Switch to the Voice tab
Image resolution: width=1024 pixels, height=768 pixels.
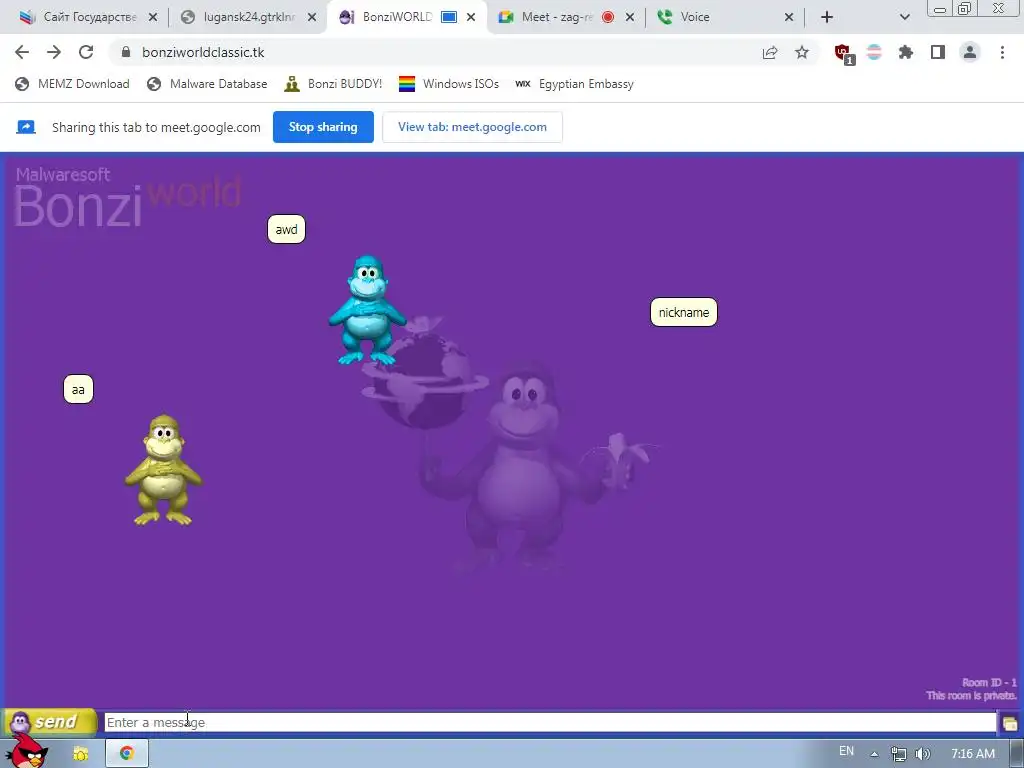[695, 17]
